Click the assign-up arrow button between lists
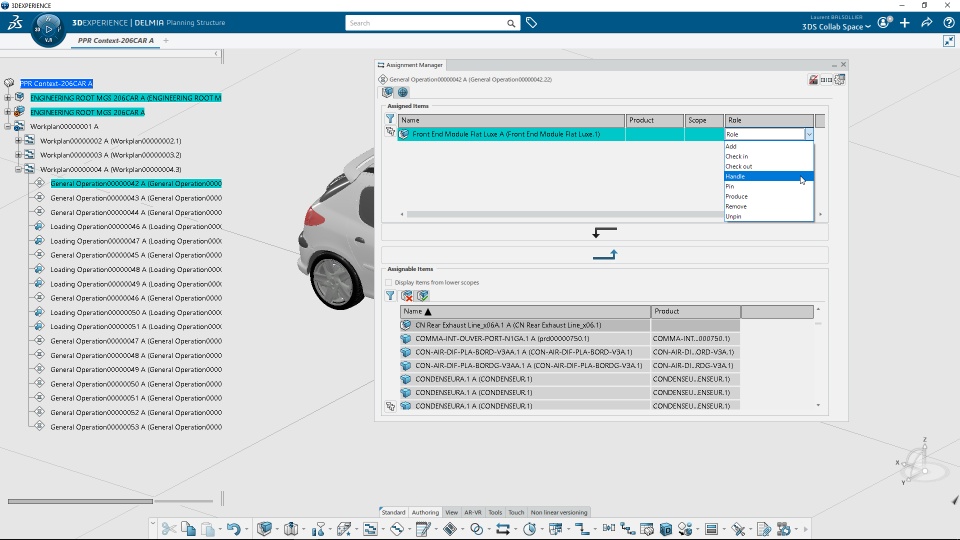960x540 pixels. 605,255
